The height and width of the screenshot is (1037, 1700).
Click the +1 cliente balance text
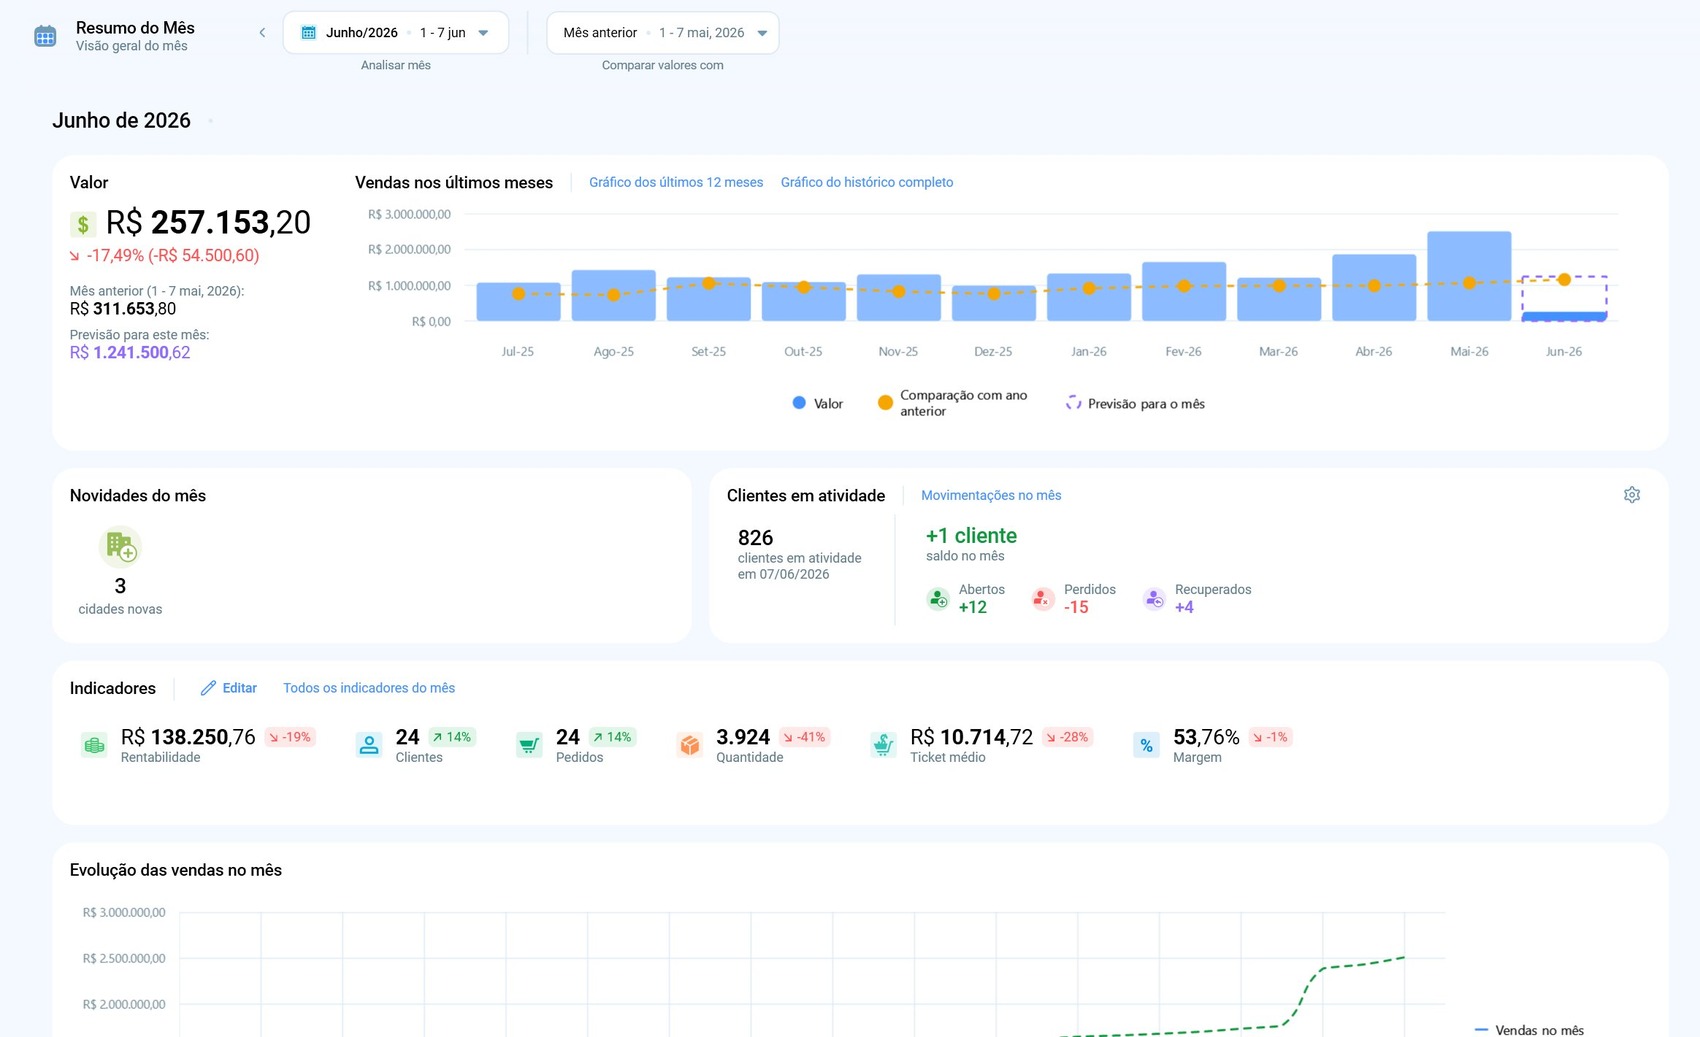(x=971, y=536)
